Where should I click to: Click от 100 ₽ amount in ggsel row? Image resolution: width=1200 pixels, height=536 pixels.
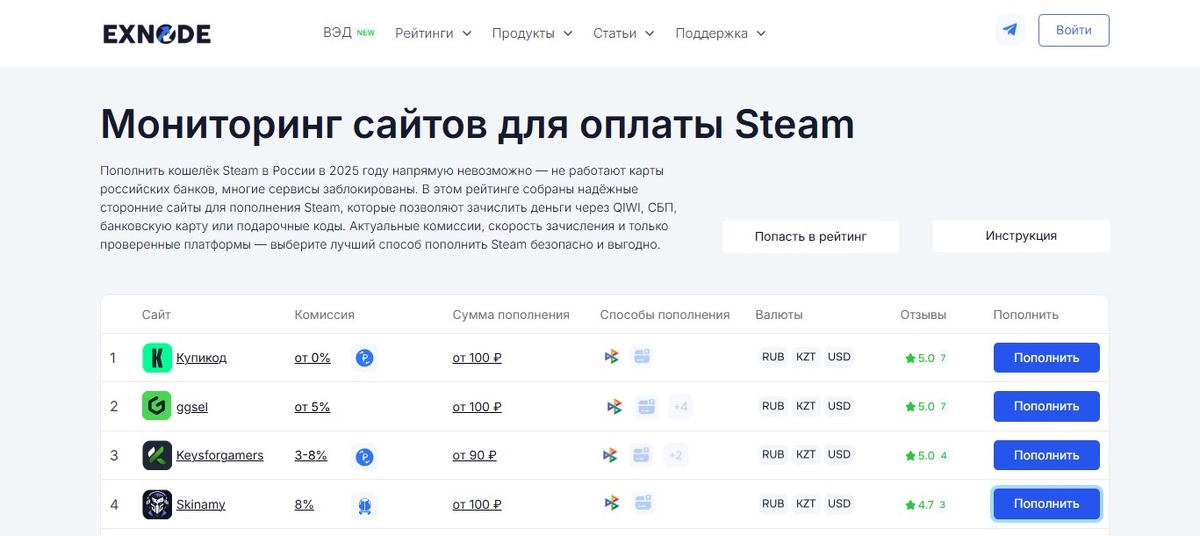[x=477, y=407]
